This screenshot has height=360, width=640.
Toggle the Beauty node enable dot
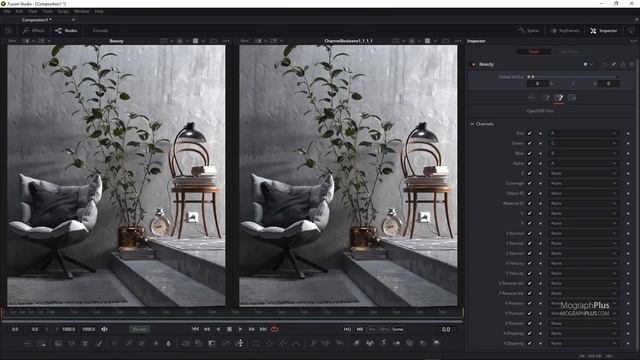click(x=473, y=64)
